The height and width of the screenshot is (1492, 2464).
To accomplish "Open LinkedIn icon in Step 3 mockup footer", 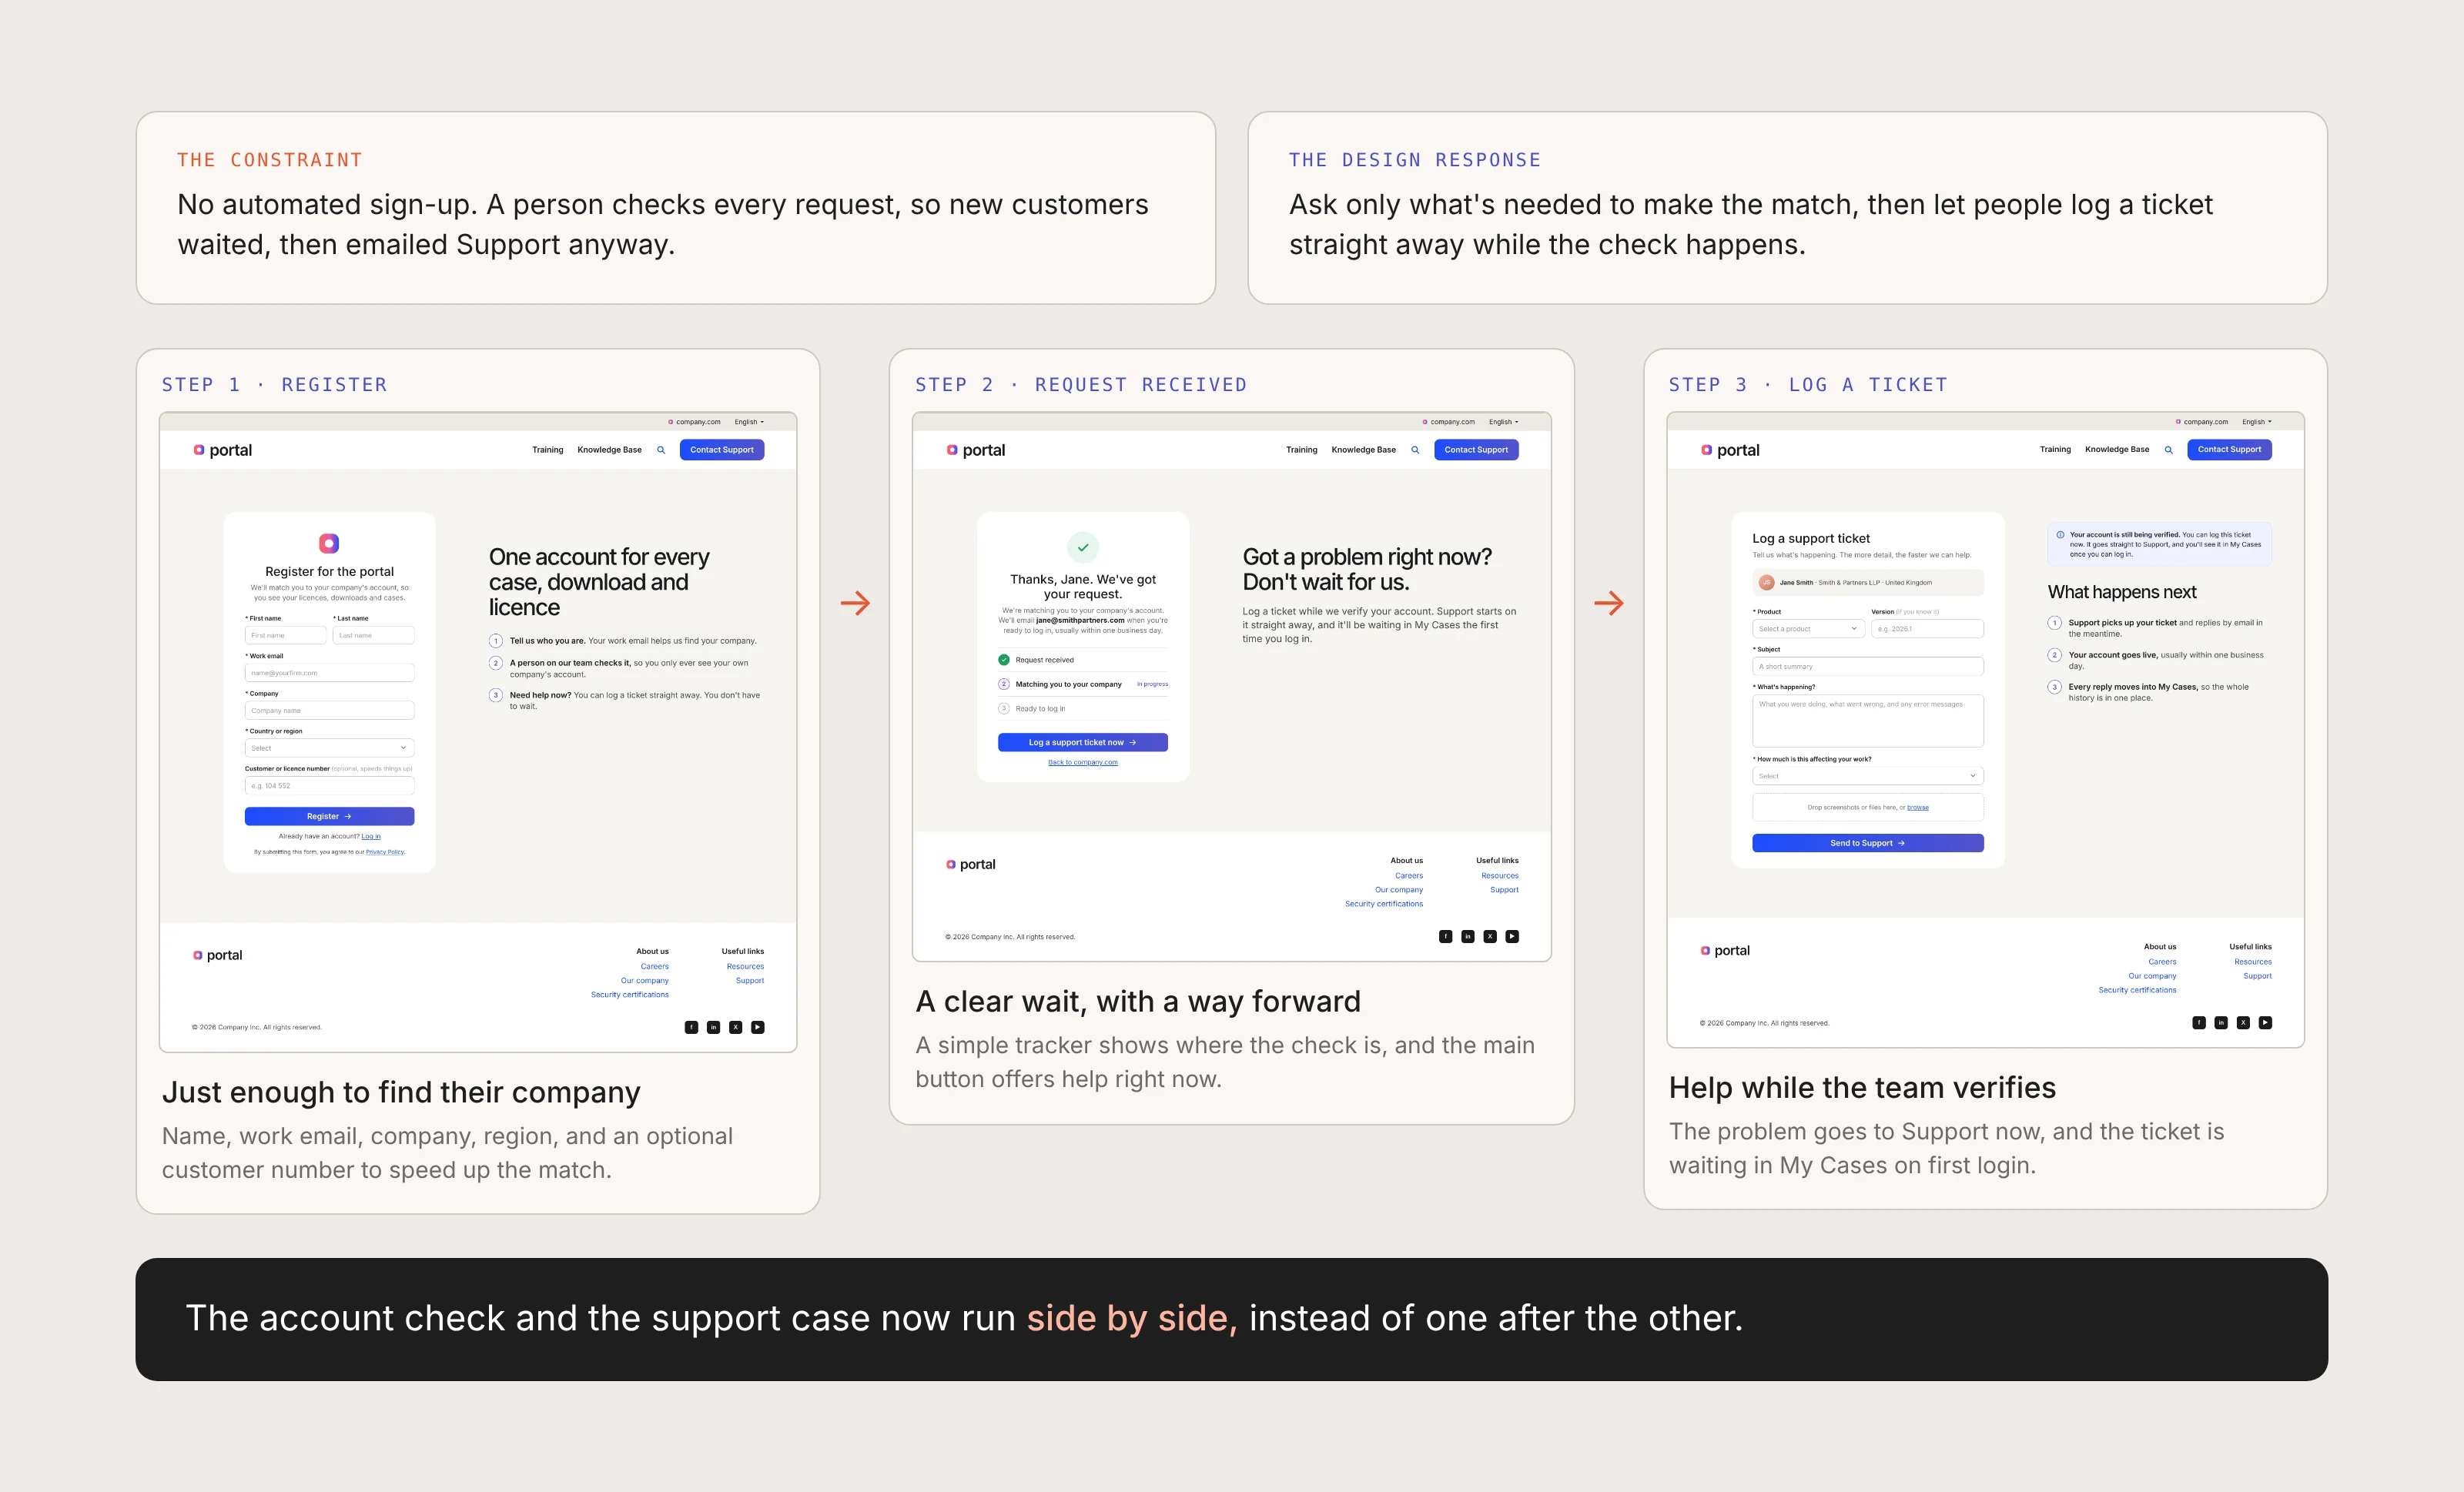I will [x=2221, y=1023].
